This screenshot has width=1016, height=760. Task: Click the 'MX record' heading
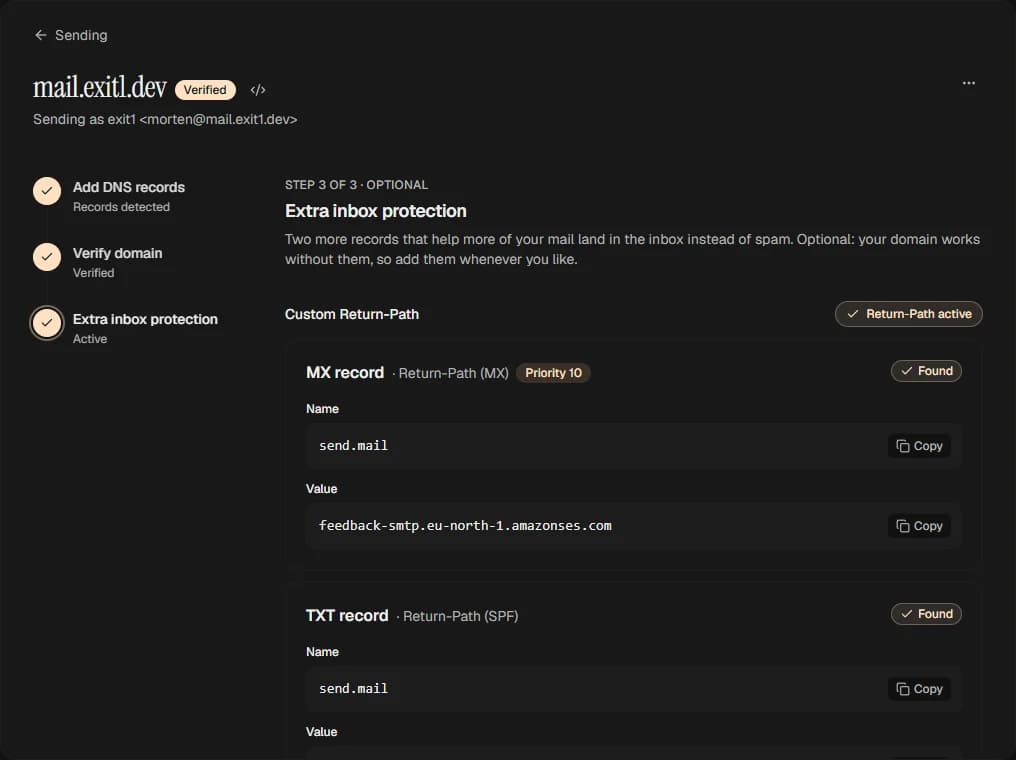345,373
